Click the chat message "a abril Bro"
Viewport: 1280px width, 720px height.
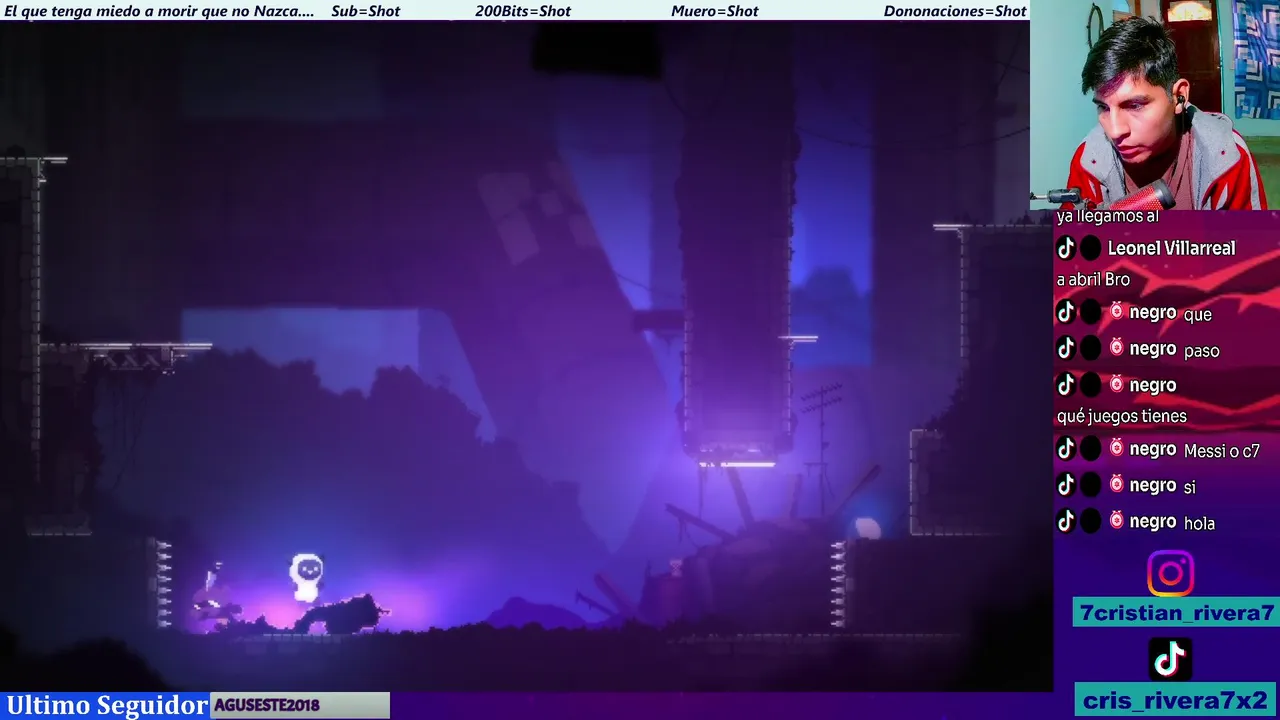click(1093, 280)
